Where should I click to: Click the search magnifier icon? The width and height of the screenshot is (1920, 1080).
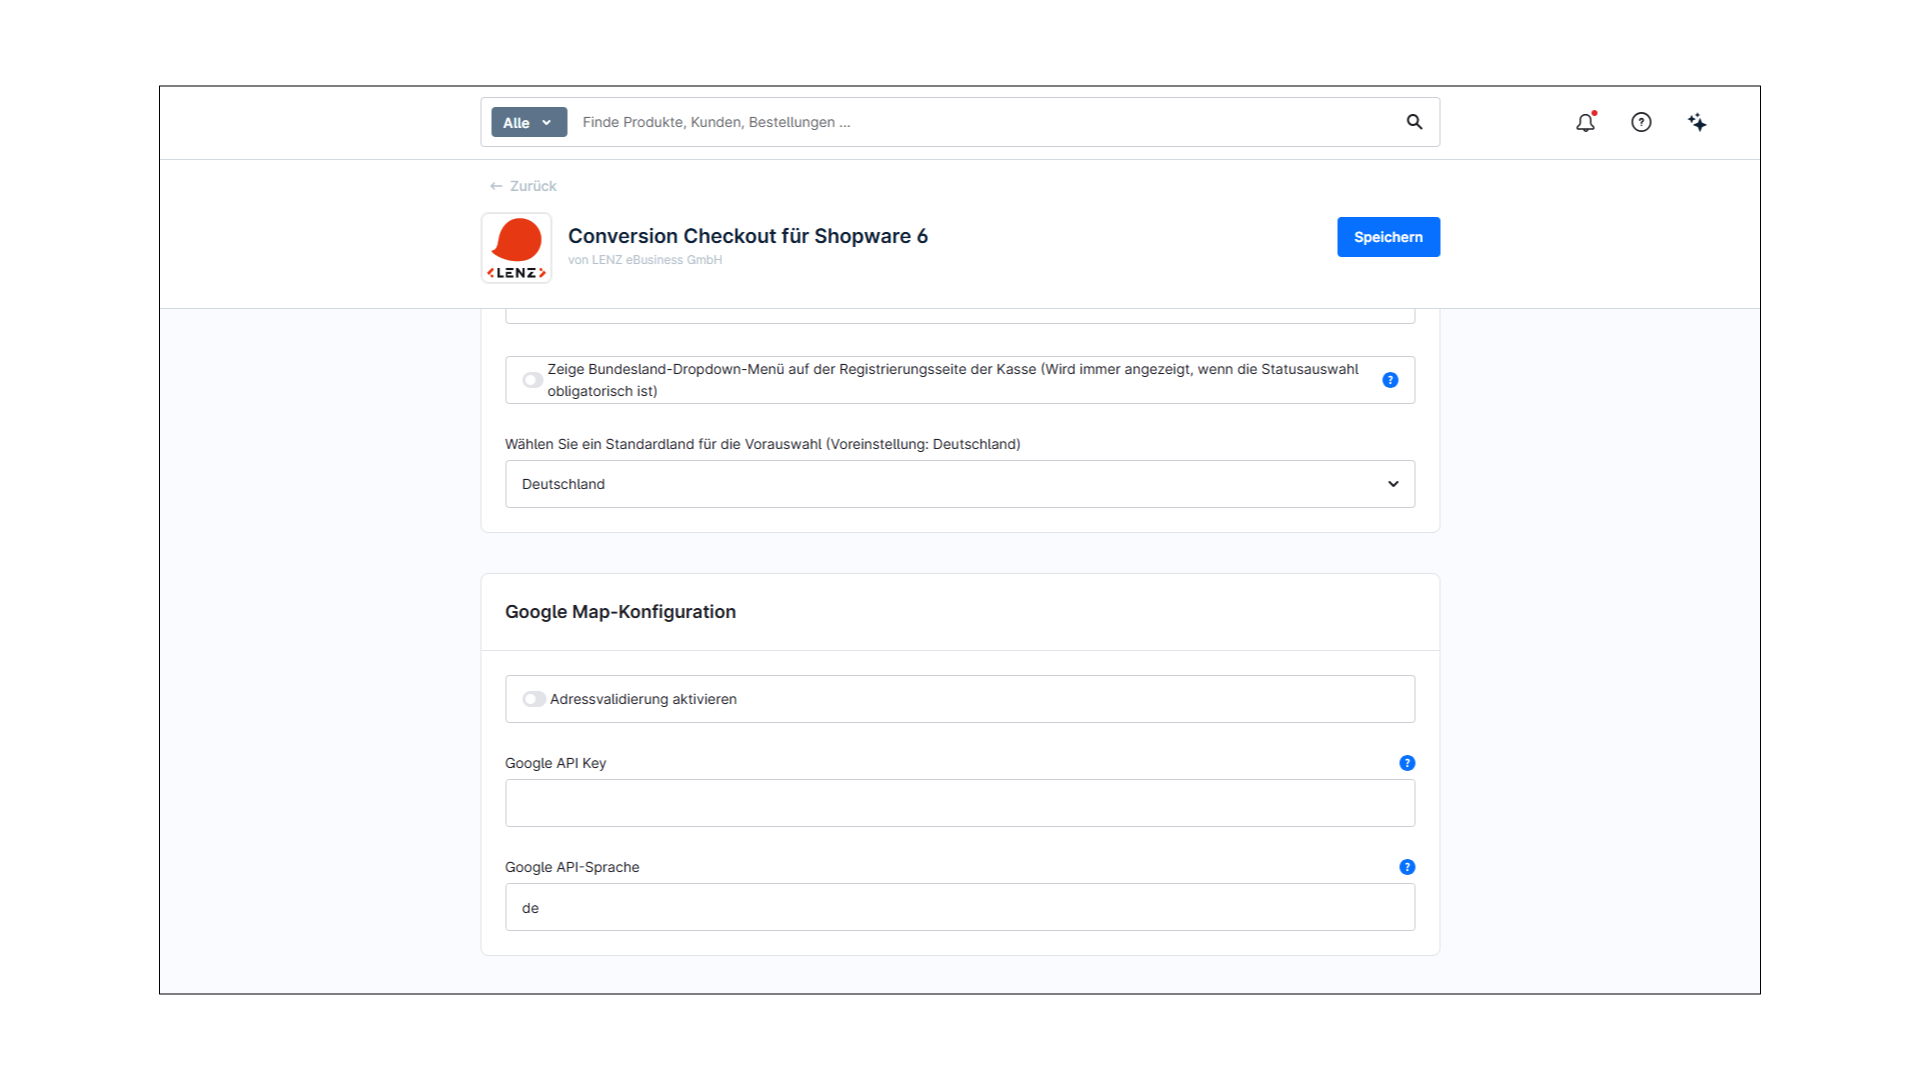click(x=1414, y=122)
